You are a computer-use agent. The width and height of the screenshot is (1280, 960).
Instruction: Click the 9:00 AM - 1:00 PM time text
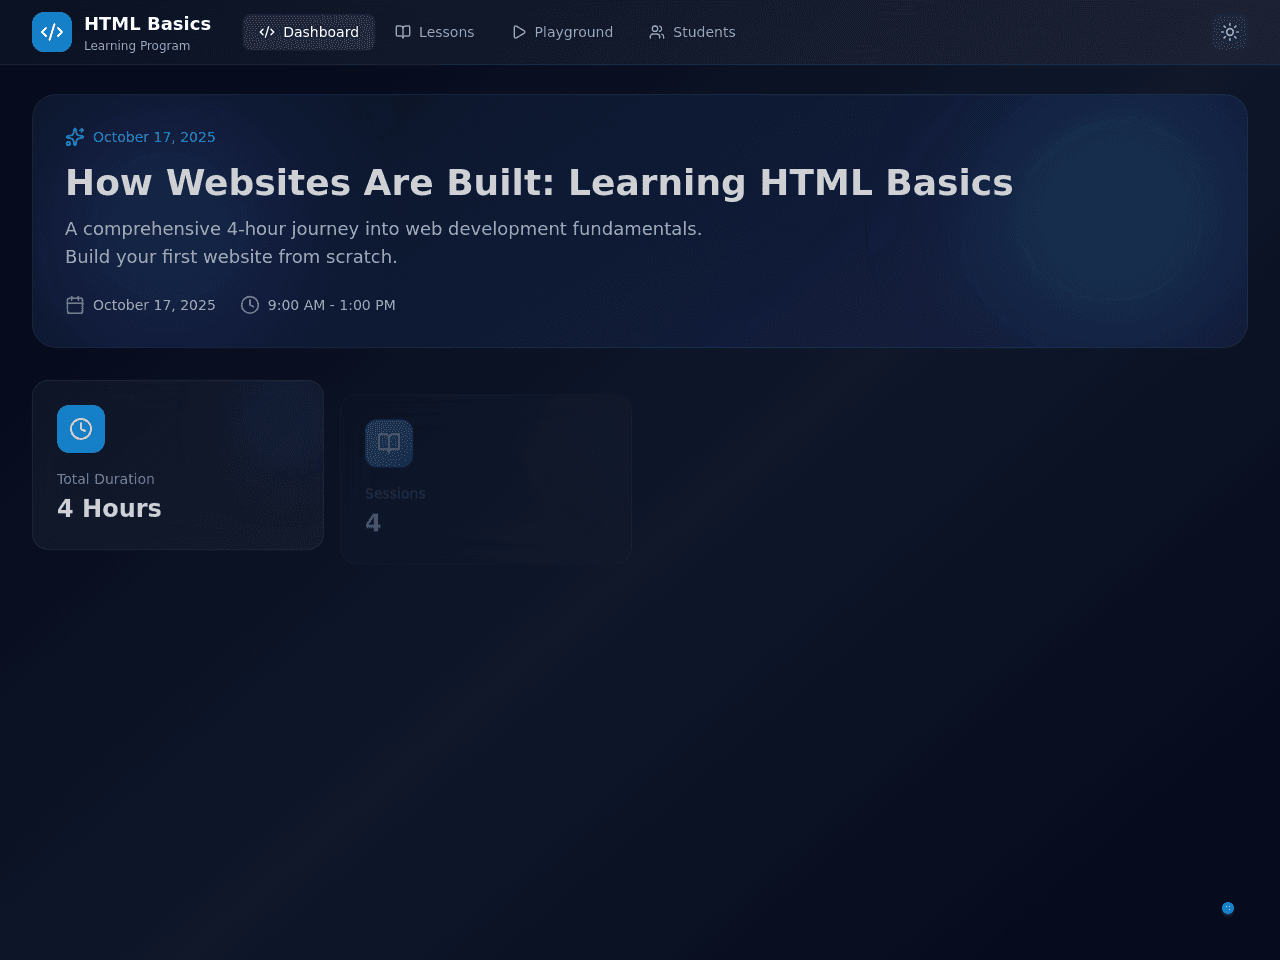pyautogui.click(x=332, y=305)
